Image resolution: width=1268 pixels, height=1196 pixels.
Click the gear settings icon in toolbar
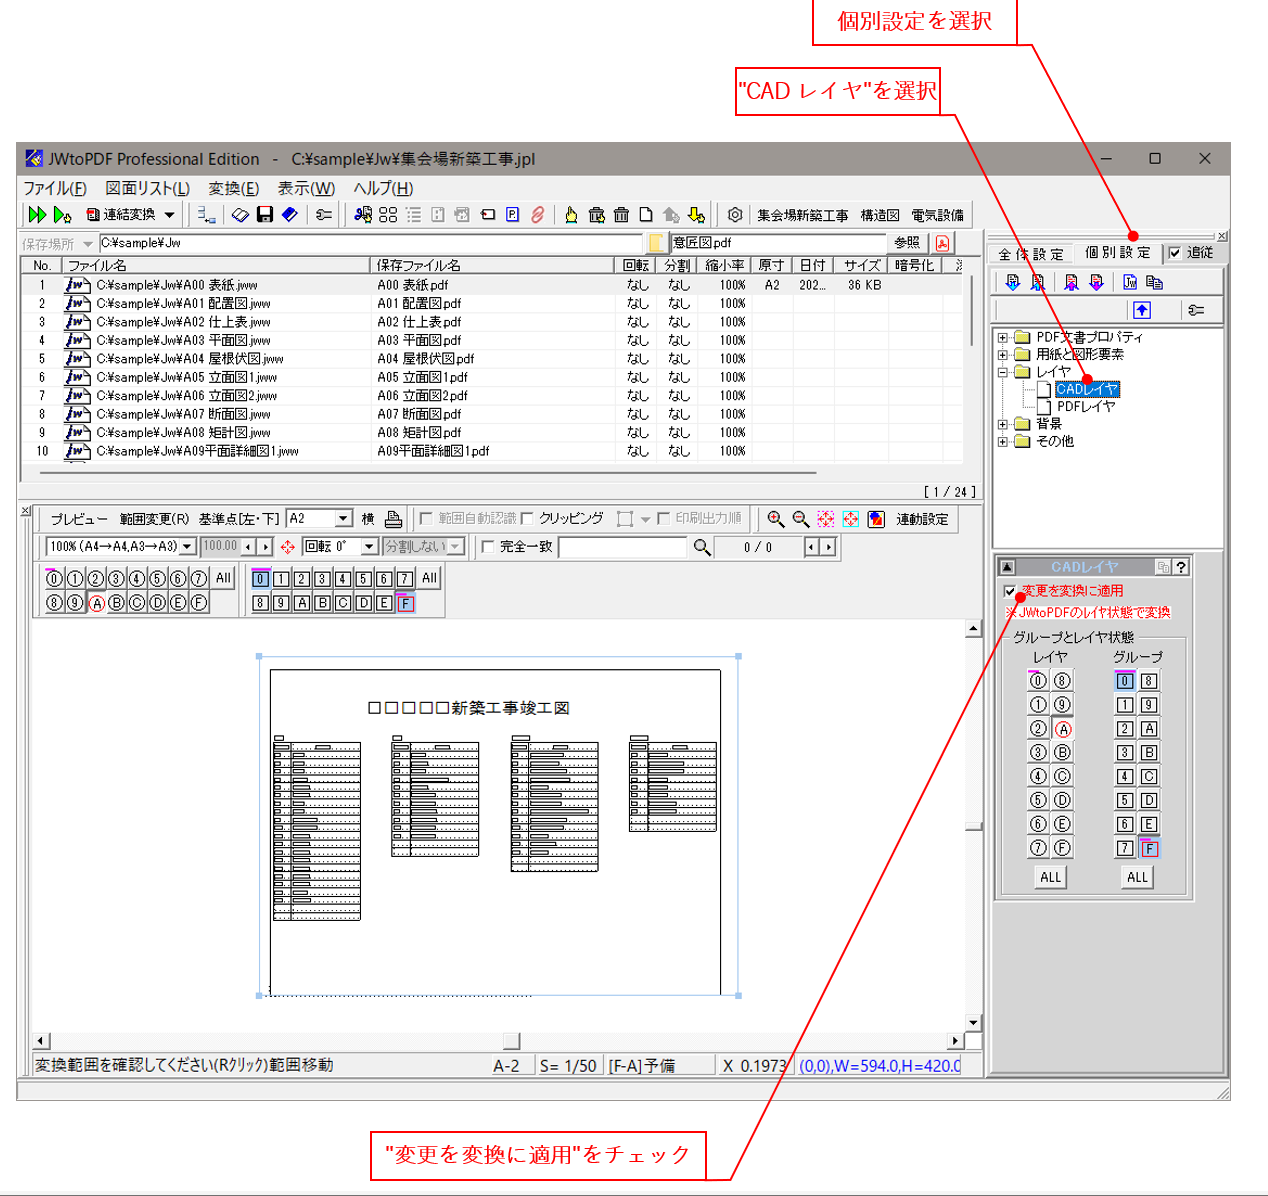pyautogui.click(x=735, y=215)
